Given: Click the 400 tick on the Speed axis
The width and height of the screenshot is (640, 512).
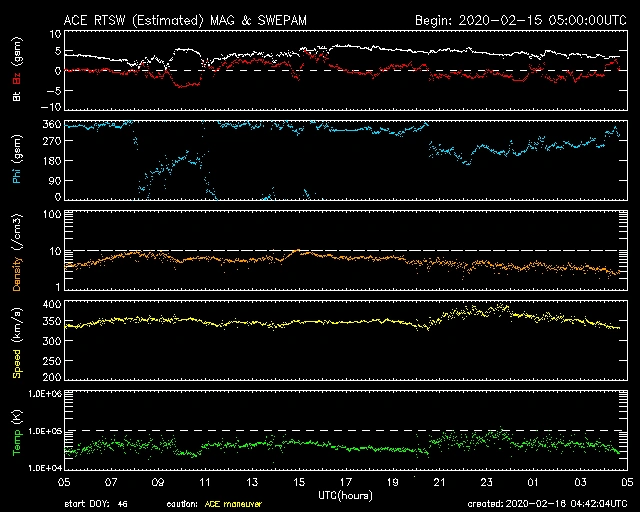Looking at the screenshot, I should coord(52,304).
